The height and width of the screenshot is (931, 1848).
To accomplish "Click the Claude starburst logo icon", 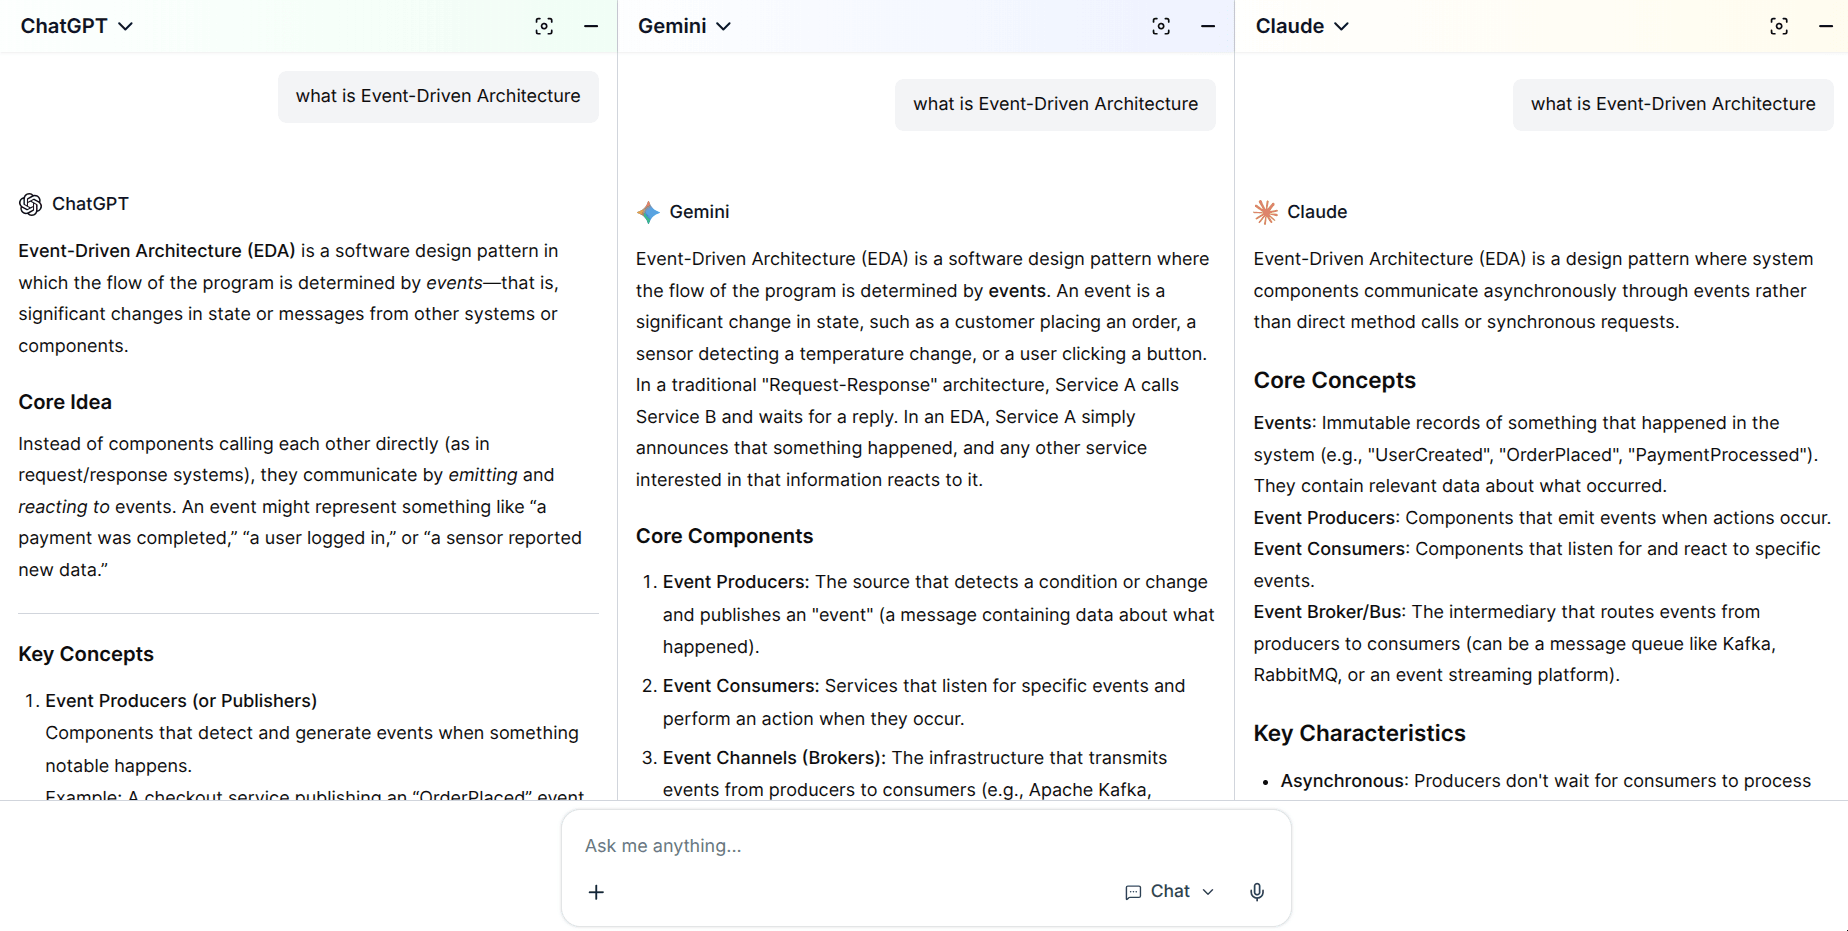I will [1265, 212].
